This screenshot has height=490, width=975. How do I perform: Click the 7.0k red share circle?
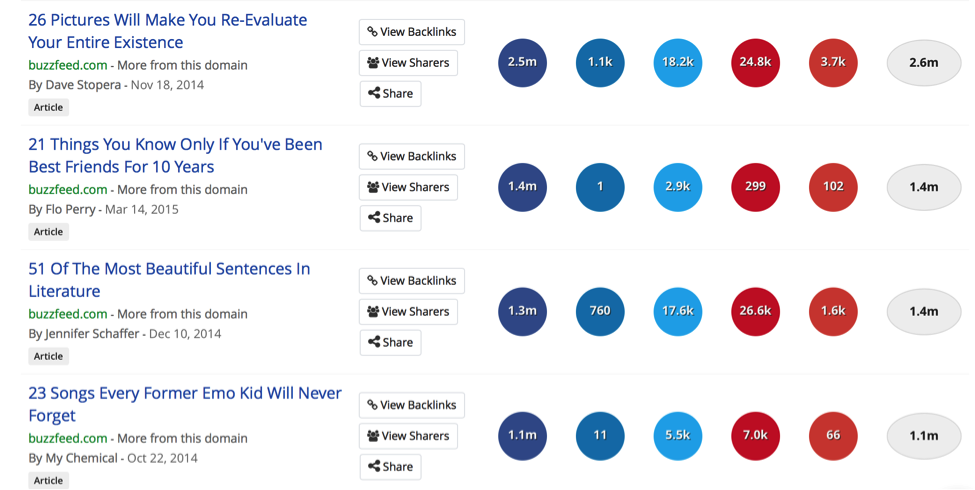[755, 435]
